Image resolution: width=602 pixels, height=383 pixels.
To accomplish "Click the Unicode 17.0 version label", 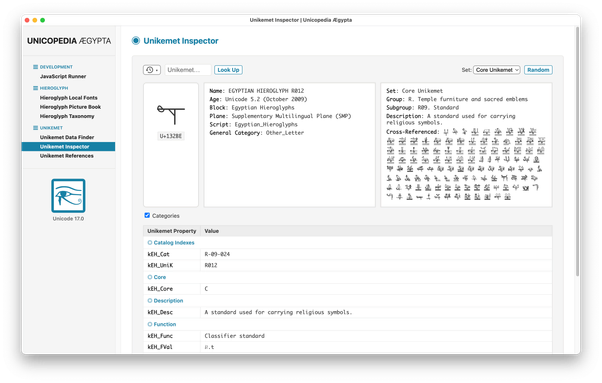I will [x=68, y=219].
